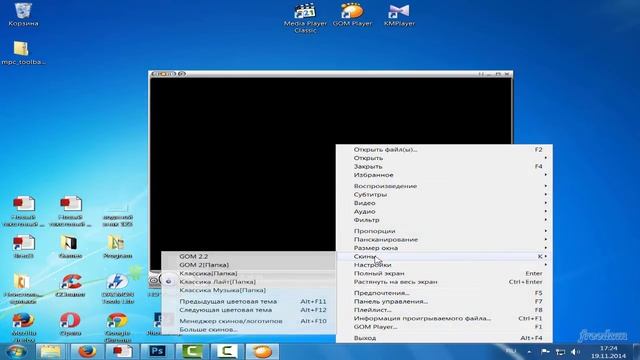Open Предпочтения... from the context menu

(x=444, y=293)
